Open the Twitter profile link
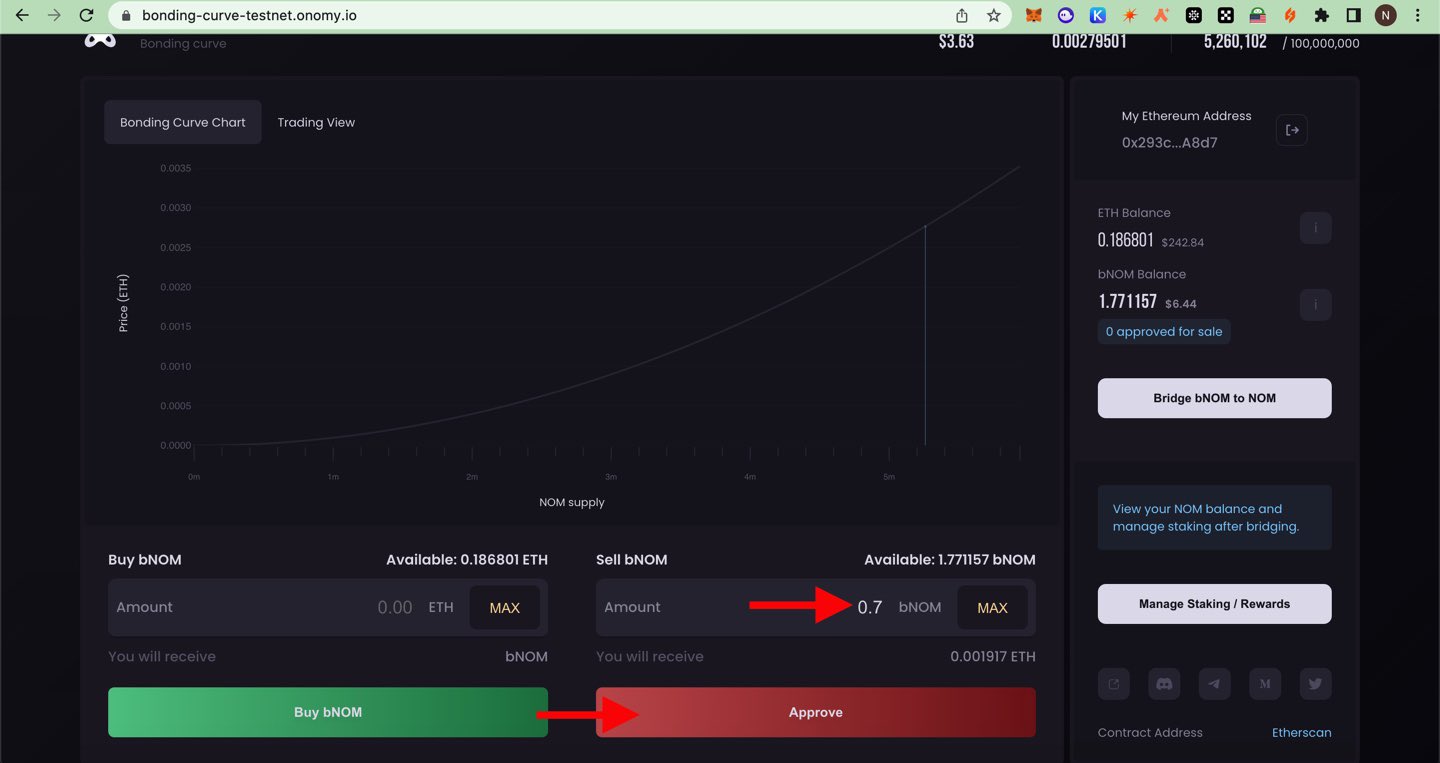 1315,684
